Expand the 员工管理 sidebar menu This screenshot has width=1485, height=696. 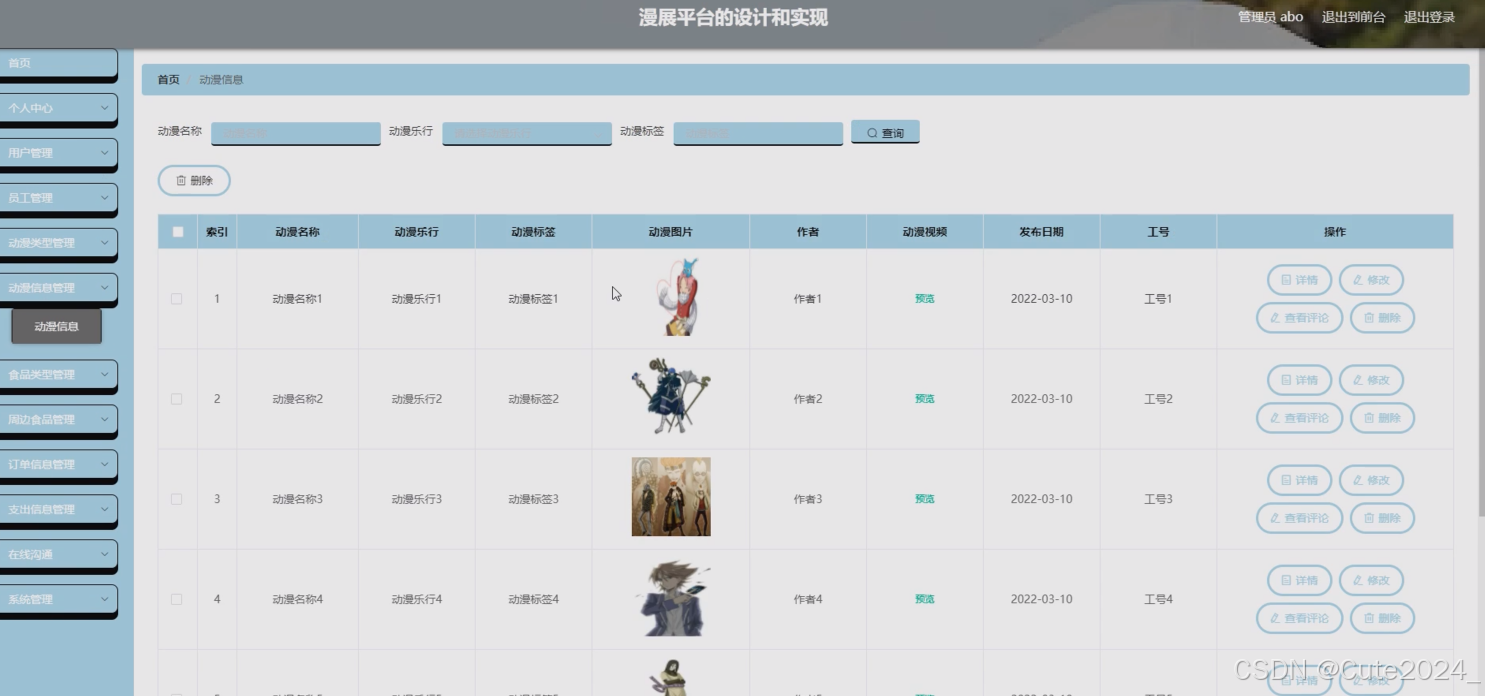coord(58,198)
